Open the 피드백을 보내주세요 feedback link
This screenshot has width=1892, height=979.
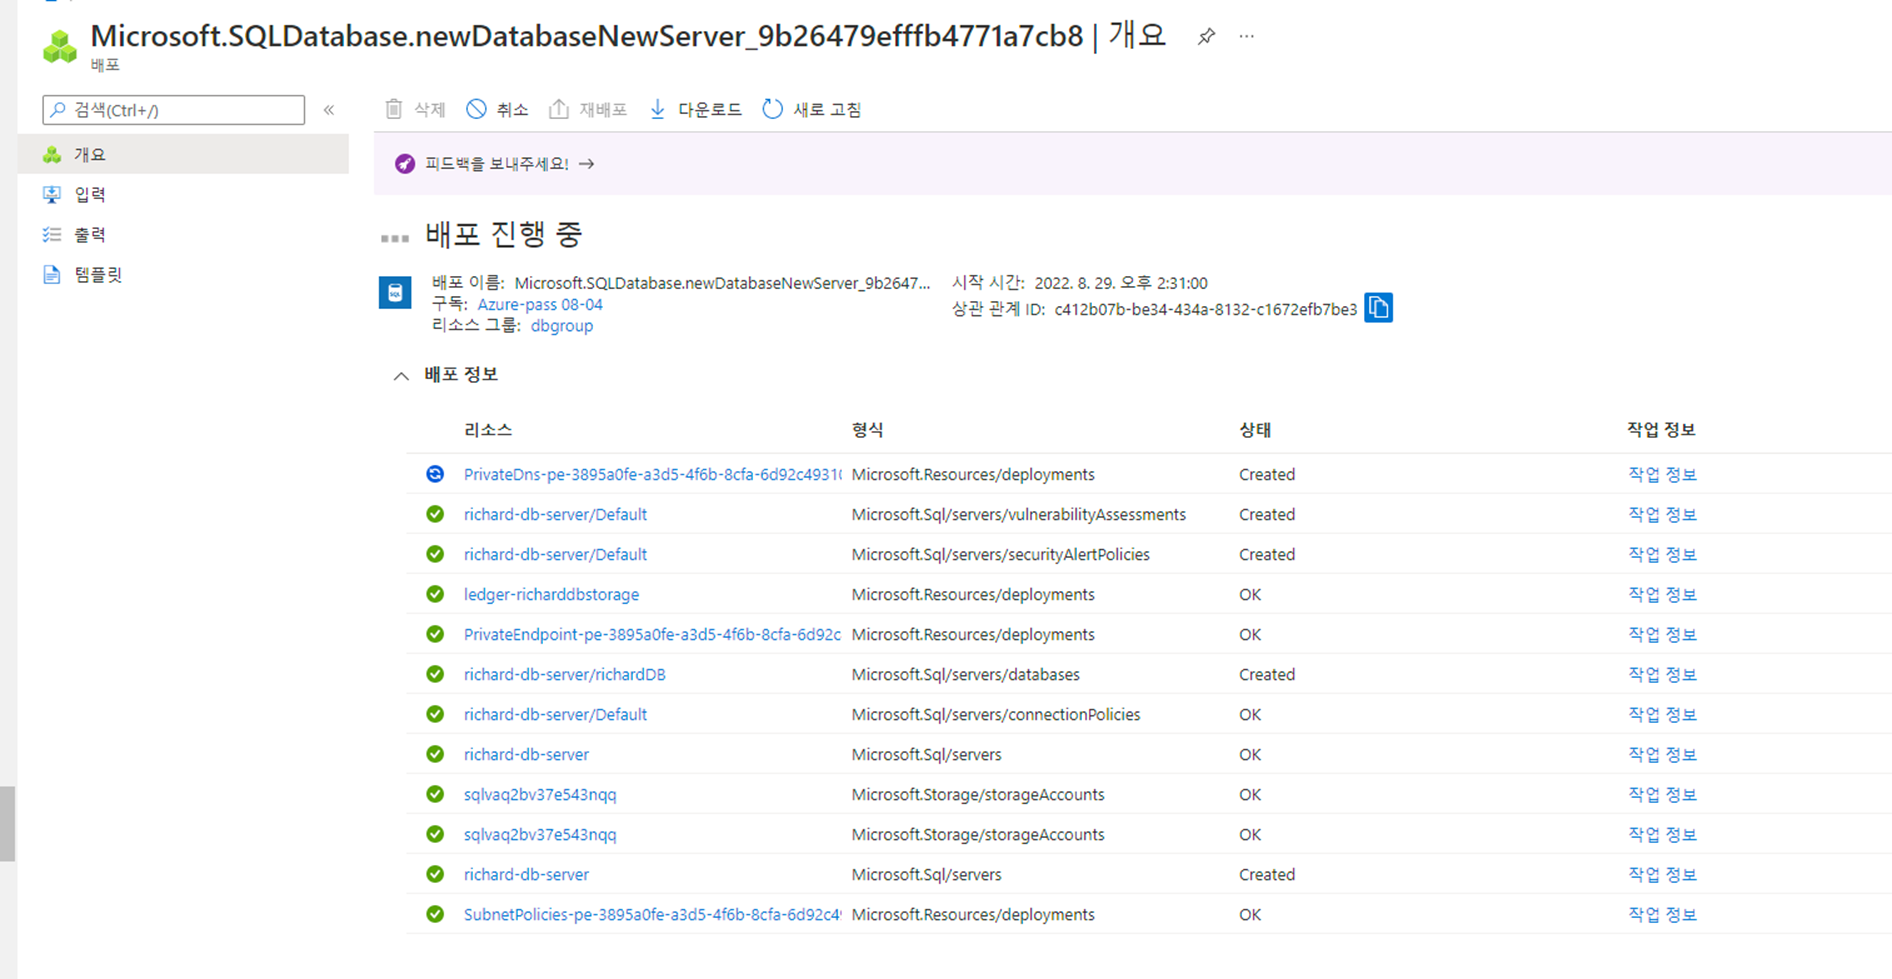509,163
